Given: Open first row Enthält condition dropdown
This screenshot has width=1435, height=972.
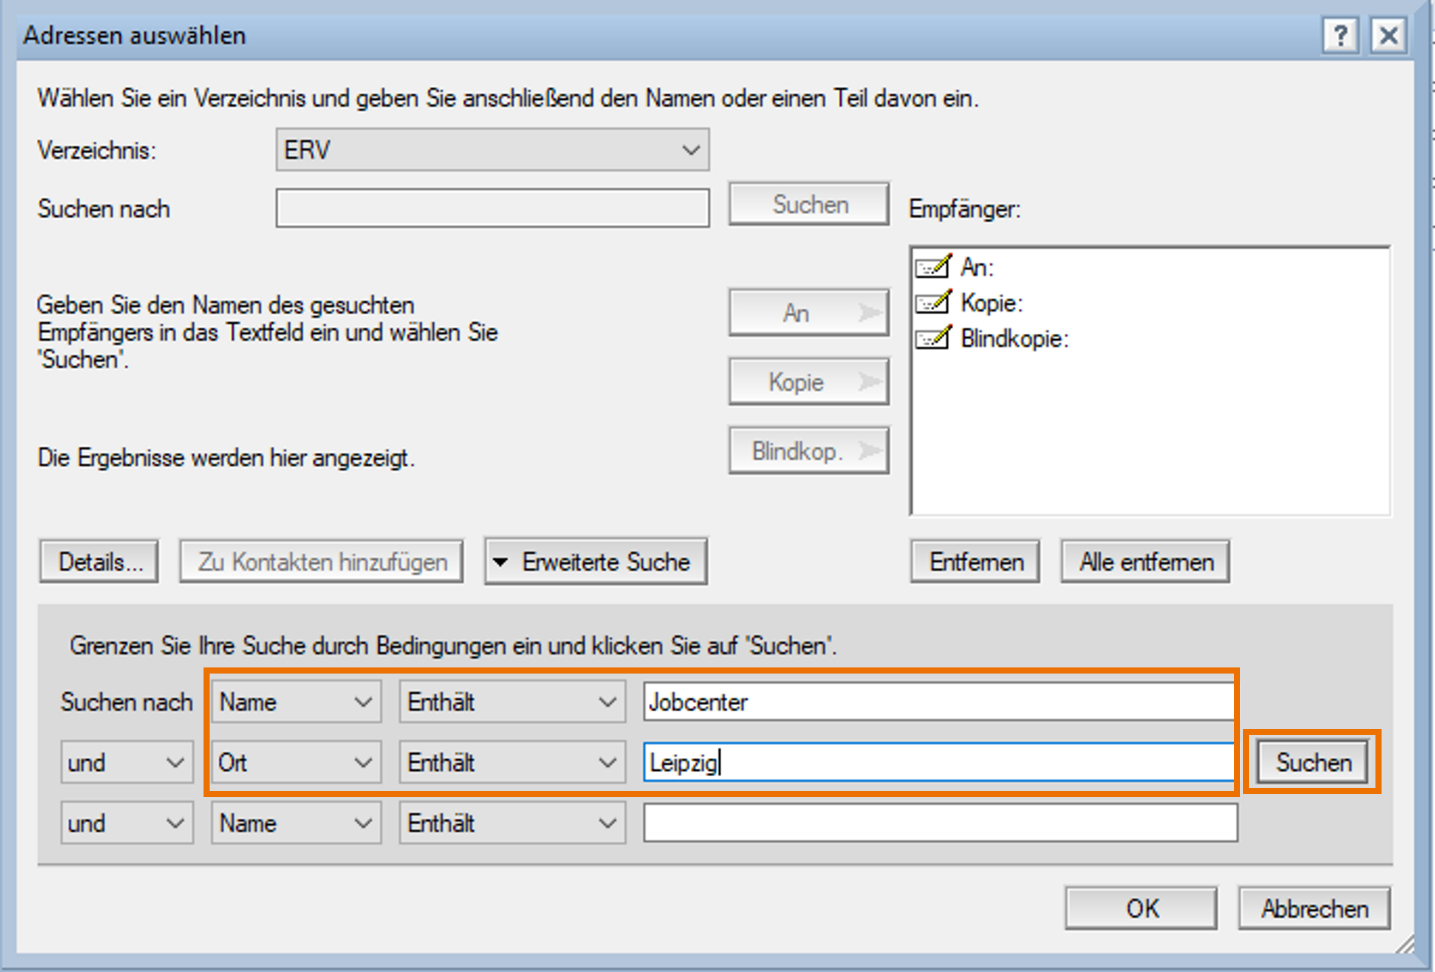Looking at the screenshot, I should 512,702.
